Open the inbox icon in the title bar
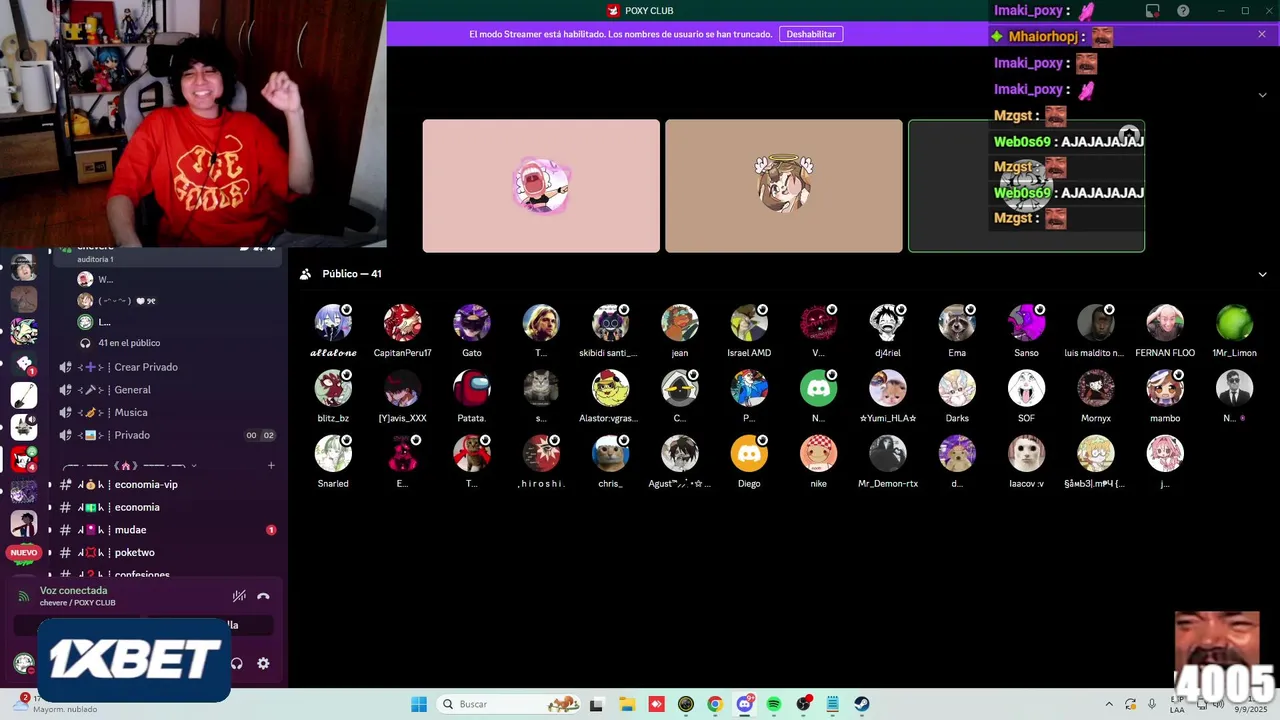Image resolution: width=1280 pixels, height=720 pixels. 1153,11
